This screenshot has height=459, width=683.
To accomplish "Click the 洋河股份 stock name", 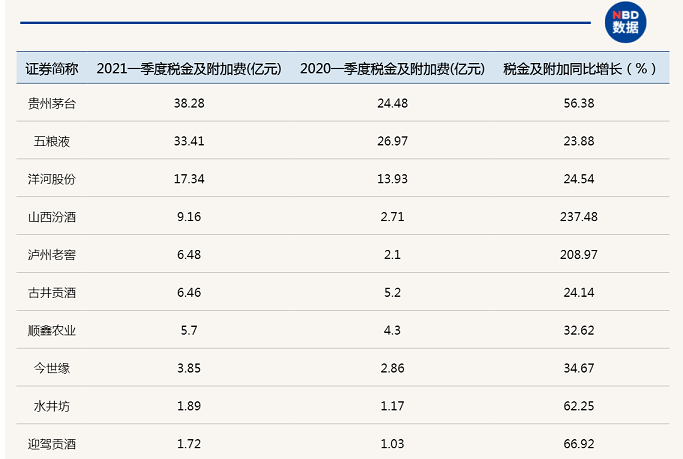I will point(52,179).
